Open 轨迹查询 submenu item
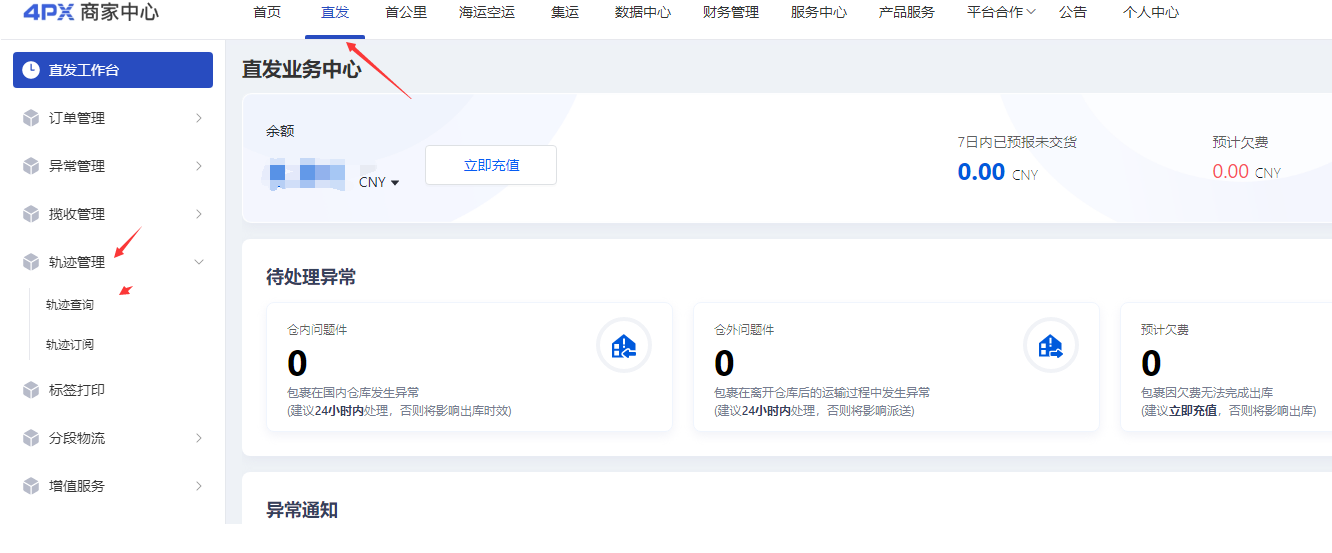The width and height of the screenshot is (1332, 553). click(70, 304)
